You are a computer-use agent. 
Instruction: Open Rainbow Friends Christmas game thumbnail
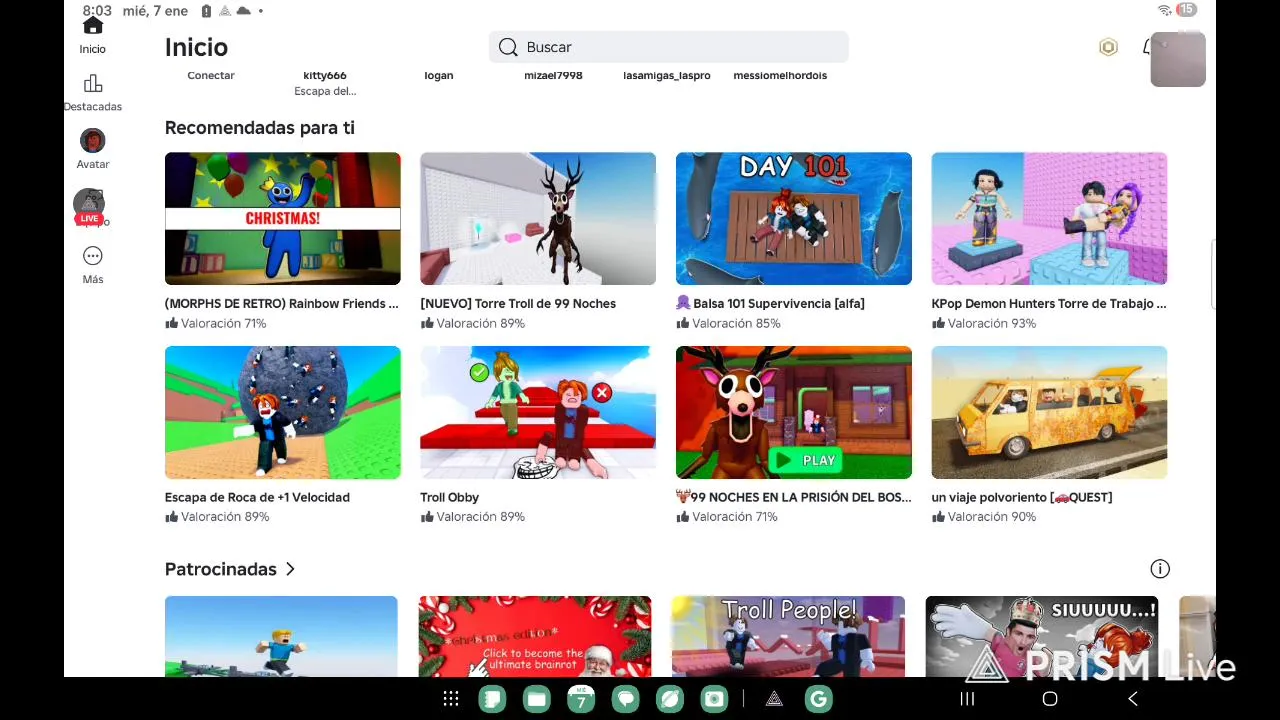[x=283, y=218]
